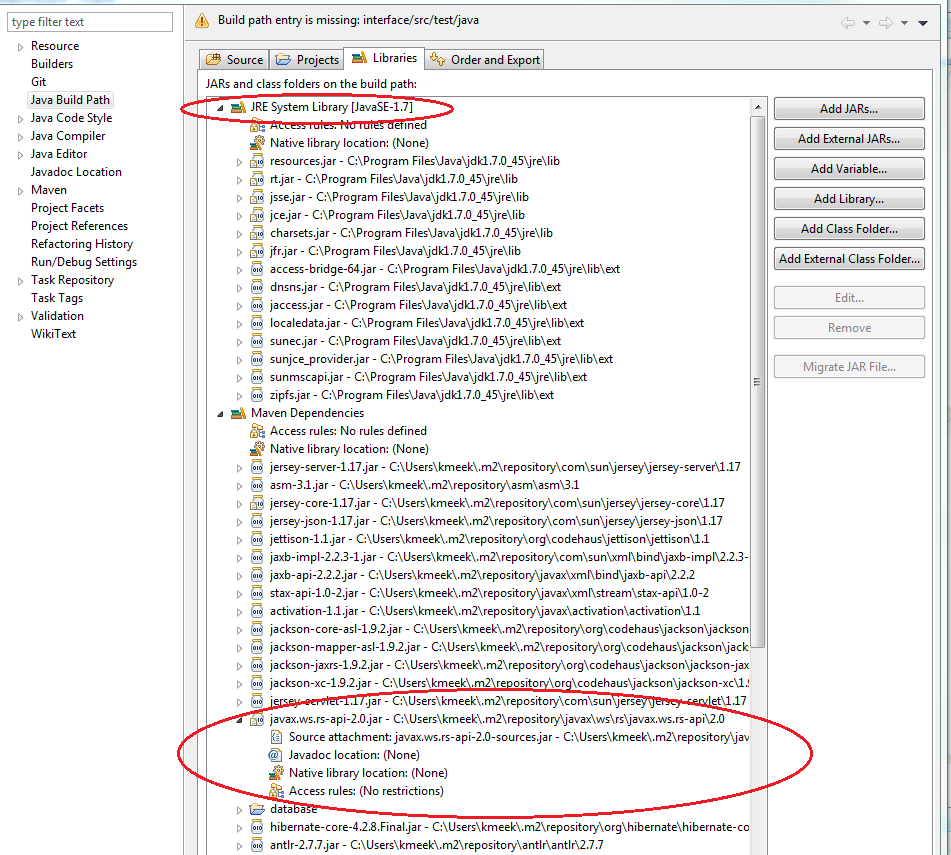Switch to the Projects tab
951x855 pixels.
tap(308, 60)
